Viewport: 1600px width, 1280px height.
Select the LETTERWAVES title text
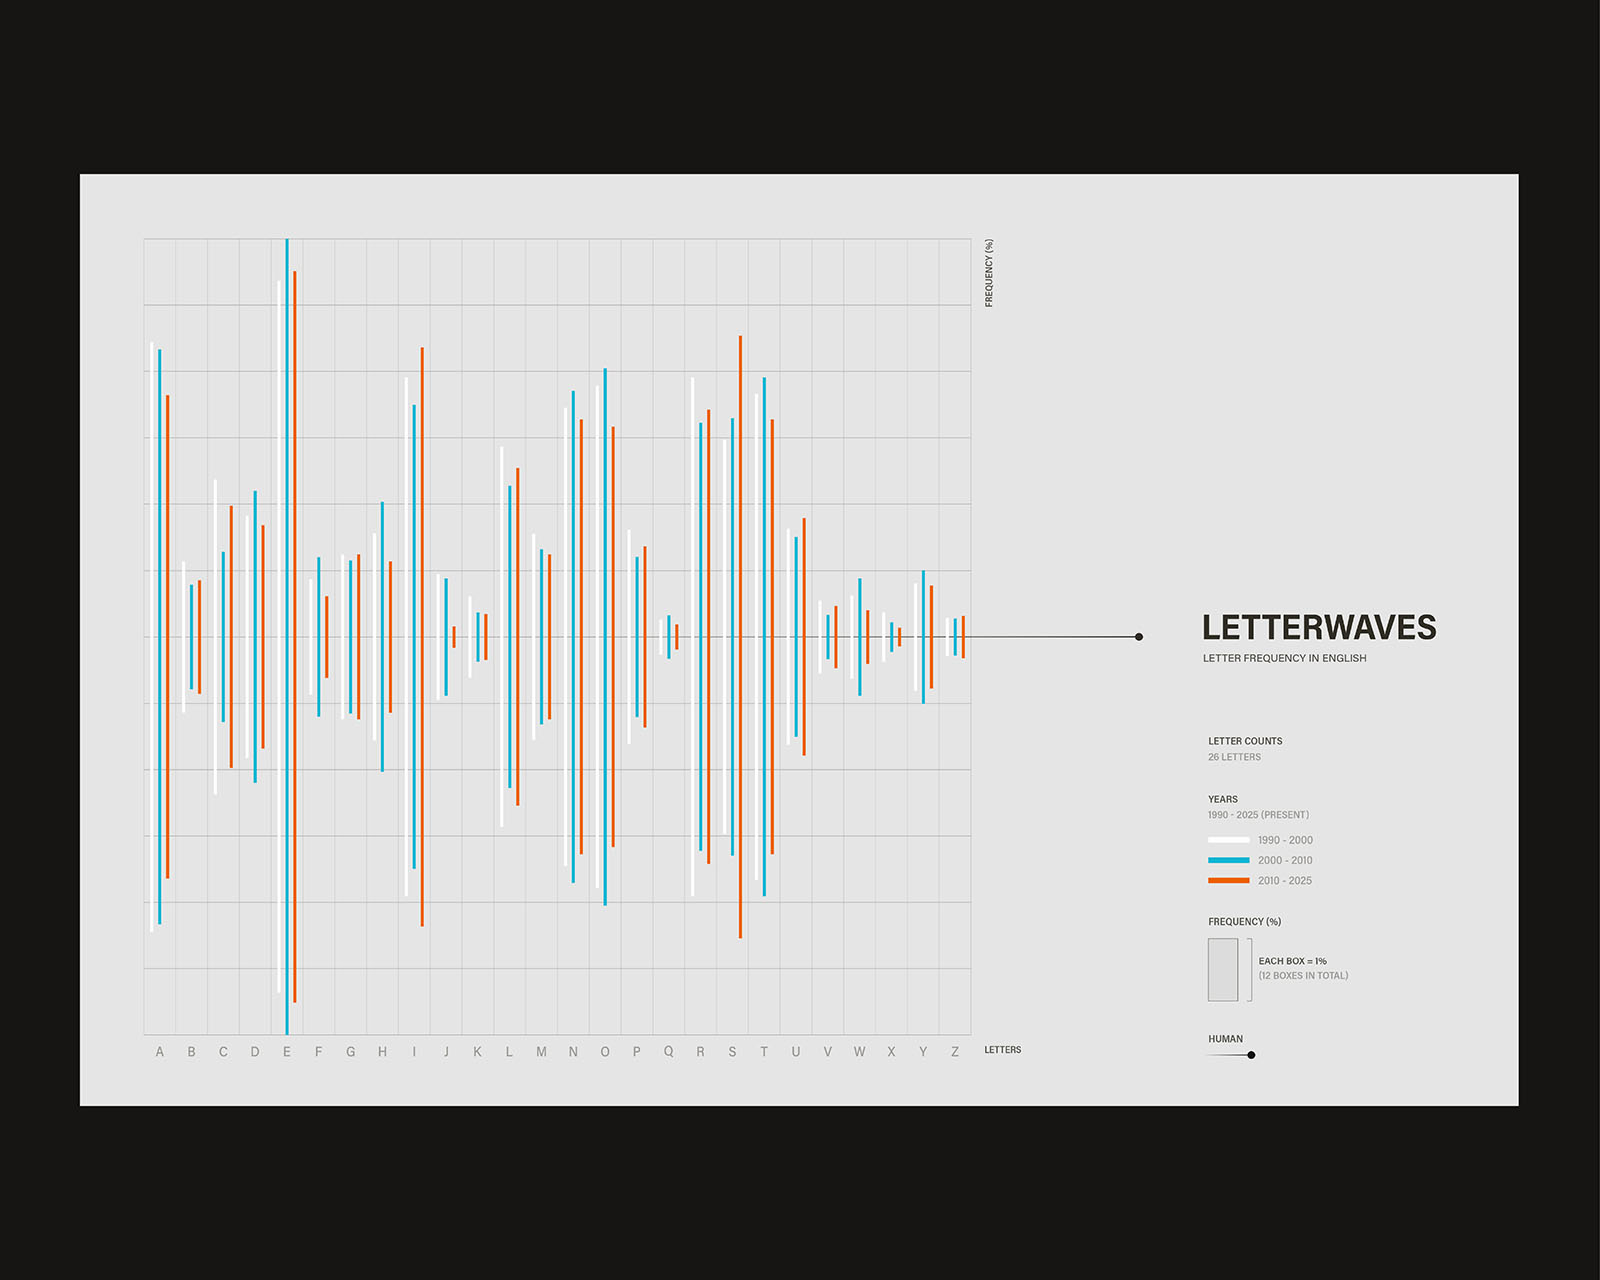click(1318, 627)
